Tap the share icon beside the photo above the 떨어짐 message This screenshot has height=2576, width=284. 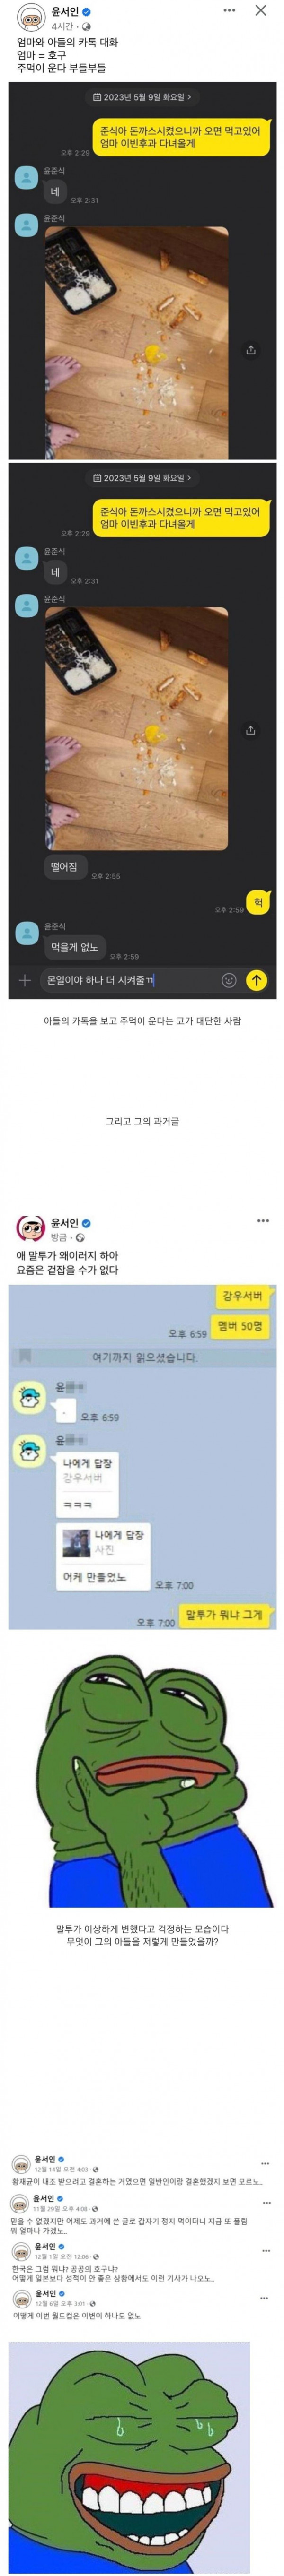(250, 730)
